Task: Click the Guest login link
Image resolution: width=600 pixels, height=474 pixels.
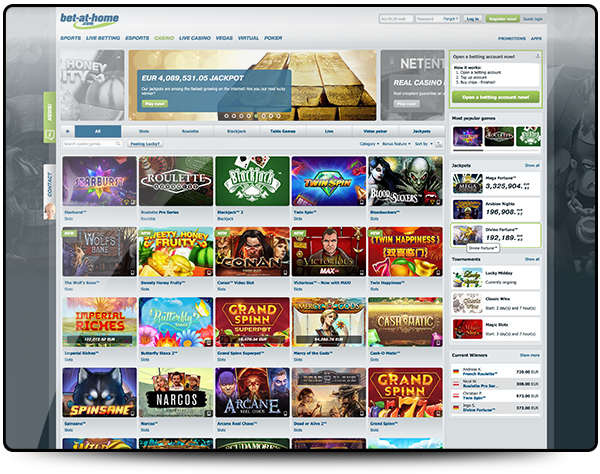Action: coord(533,19)
